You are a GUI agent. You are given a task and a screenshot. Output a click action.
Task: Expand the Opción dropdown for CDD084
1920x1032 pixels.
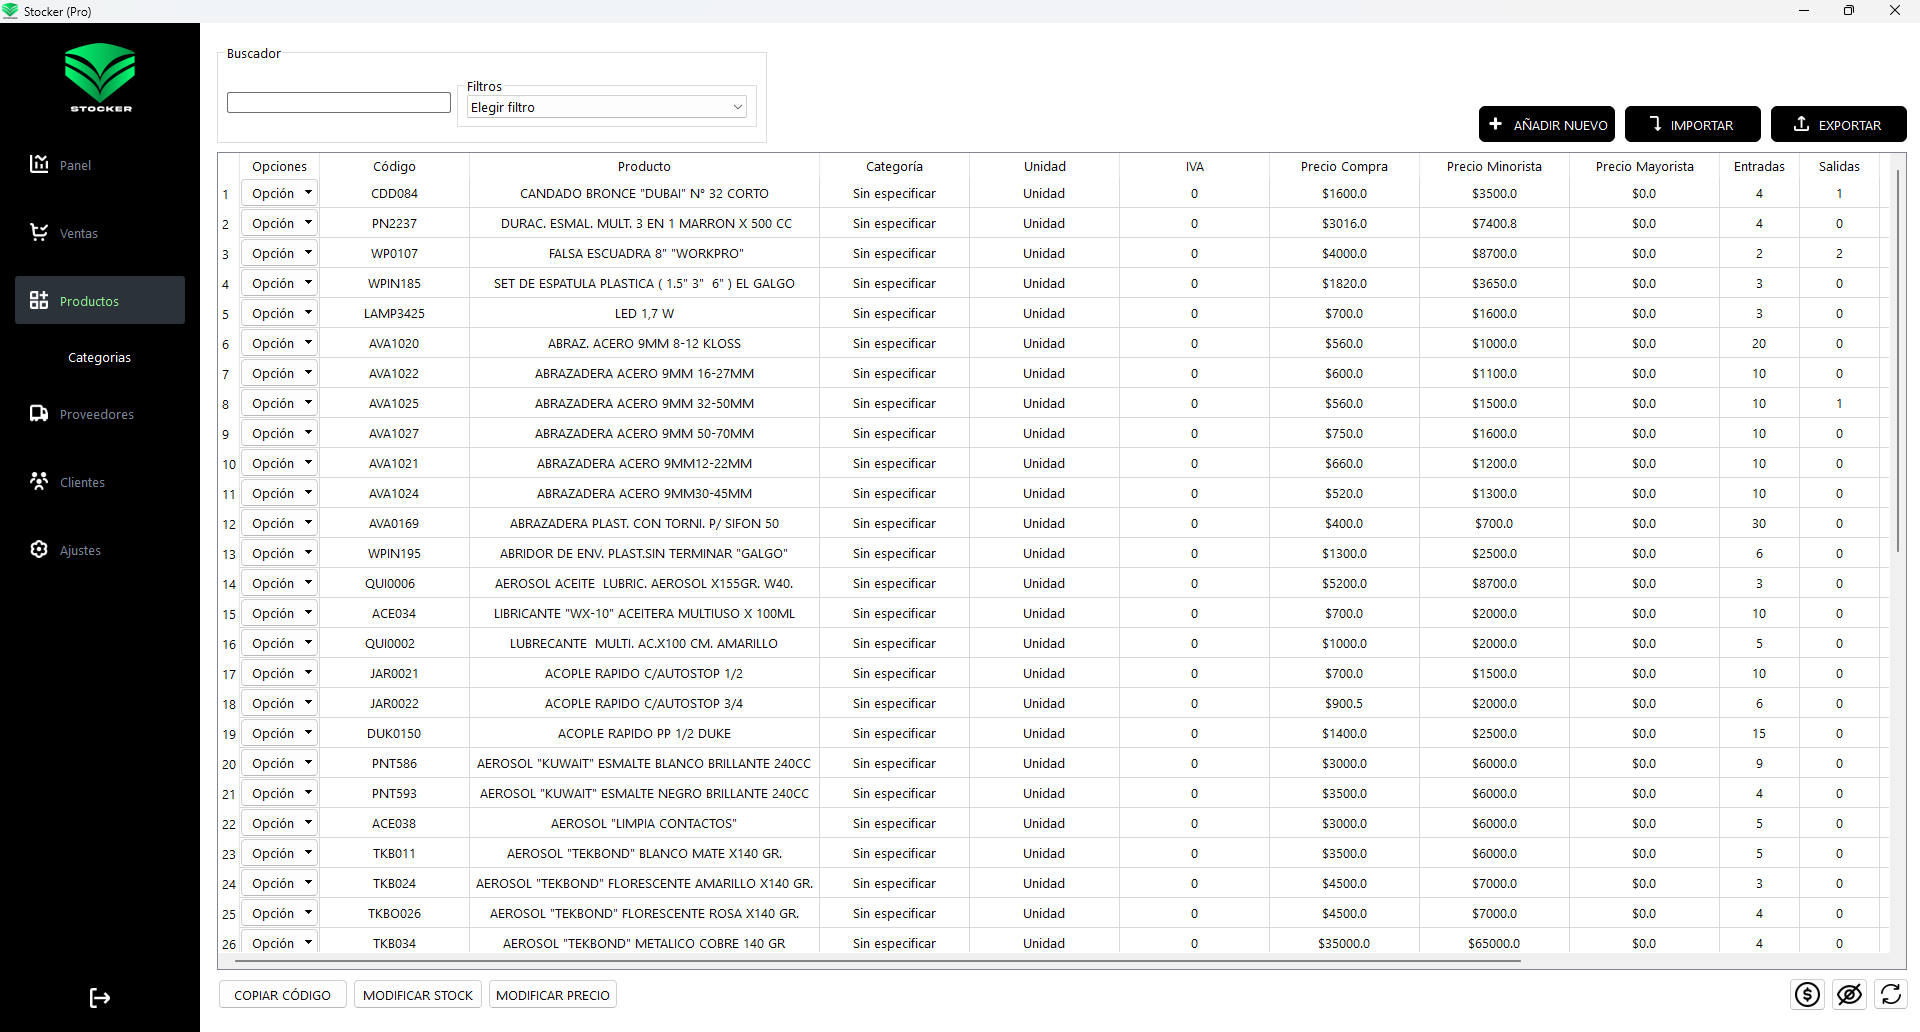(279, 193)
